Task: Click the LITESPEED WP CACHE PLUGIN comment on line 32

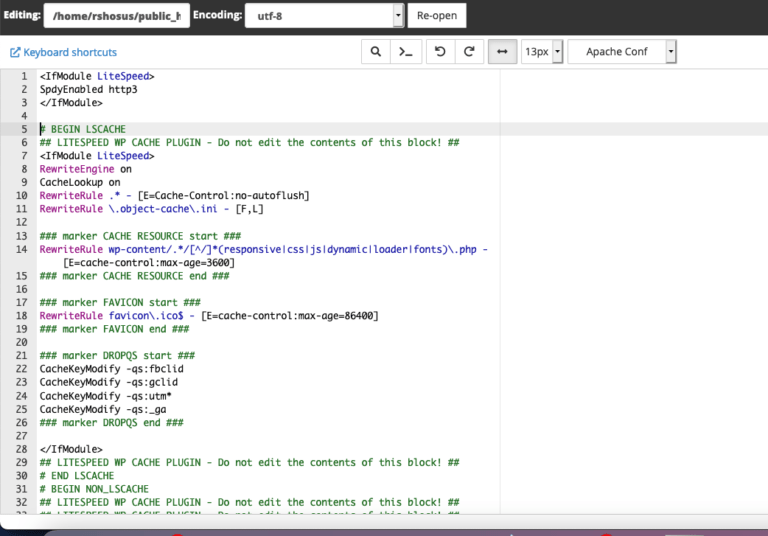Action: pyautogui.click(x=249, y=502)
